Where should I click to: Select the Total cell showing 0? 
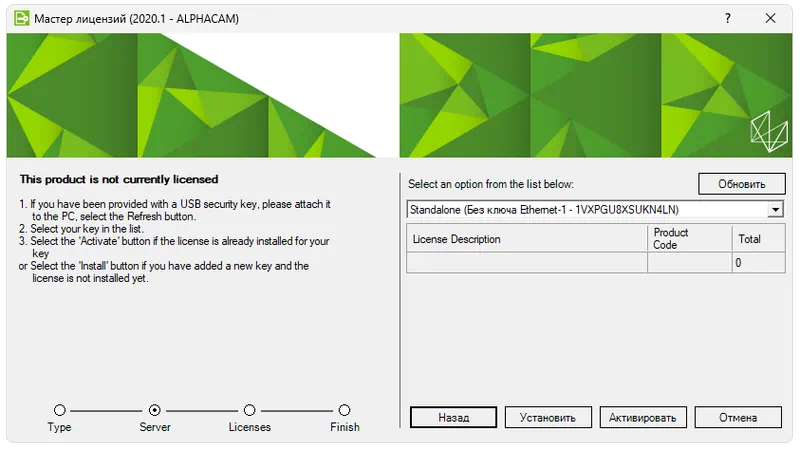point(759,263)
